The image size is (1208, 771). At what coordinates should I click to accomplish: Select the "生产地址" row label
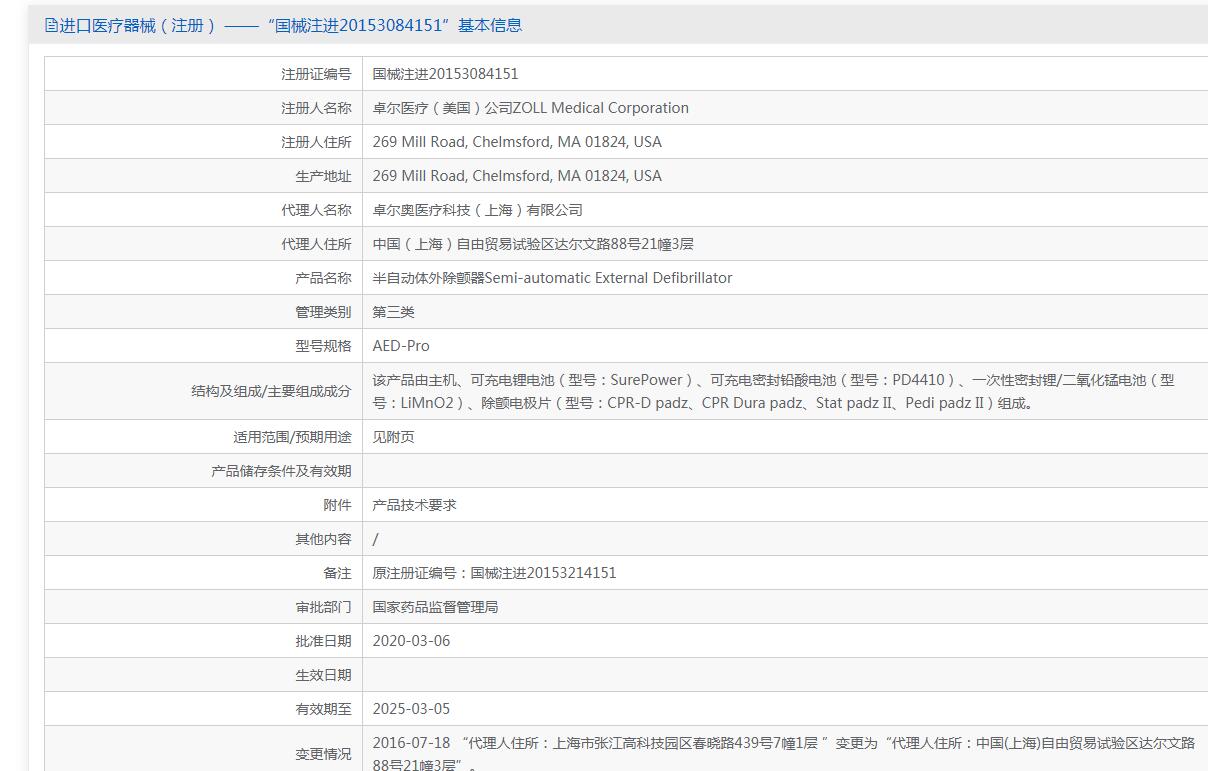pos(323,176)
